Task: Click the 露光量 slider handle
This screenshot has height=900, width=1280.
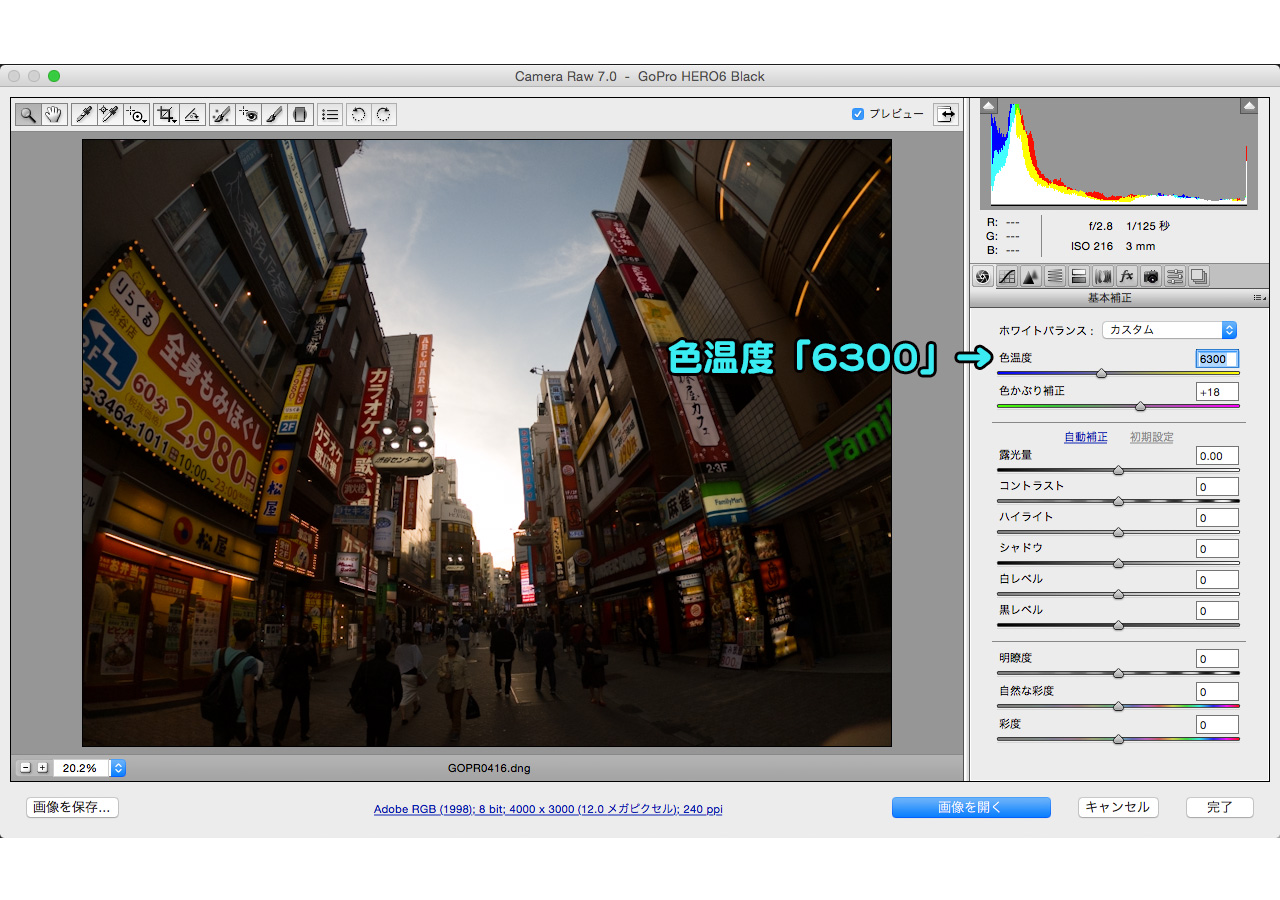Action: coord(1118,470)
